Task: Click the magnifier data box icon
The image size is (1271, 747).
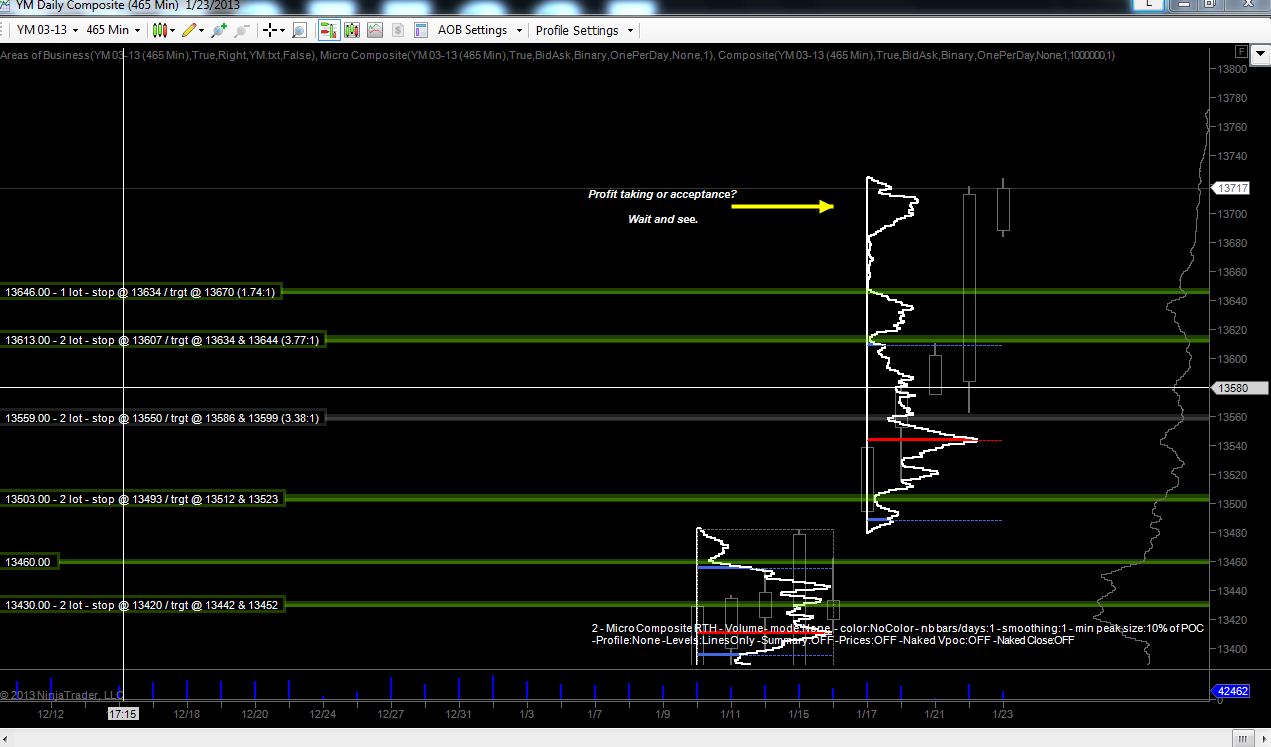Action: coord(299,30)
